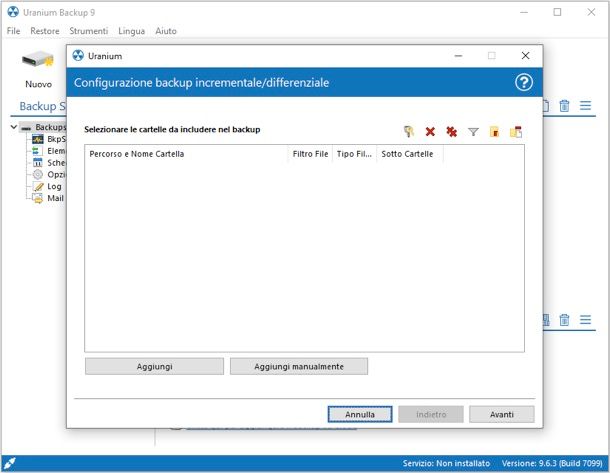Click the Nuovo drive icon in main window
The width and height of the screenshot is (610, 473).
click(x=38, y=60)
